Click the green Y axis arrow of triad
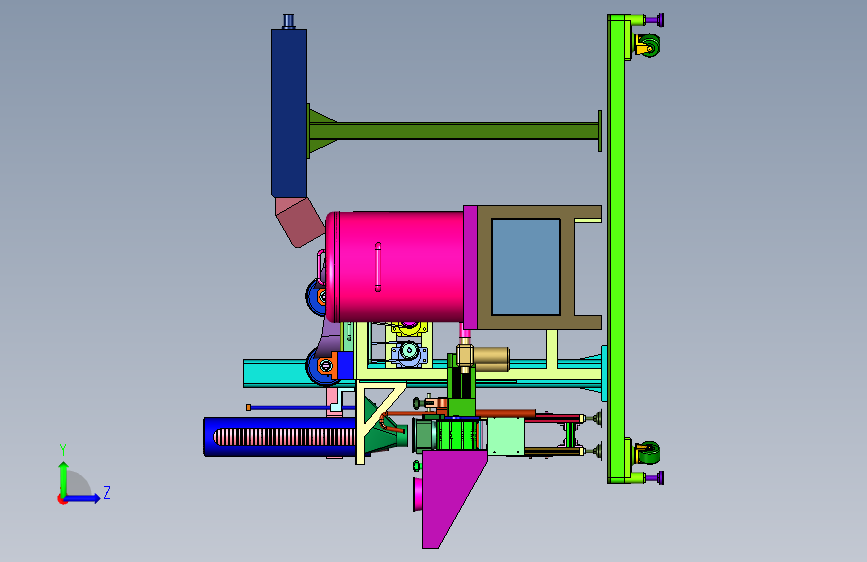867x562 pixels. click(64, 478)
